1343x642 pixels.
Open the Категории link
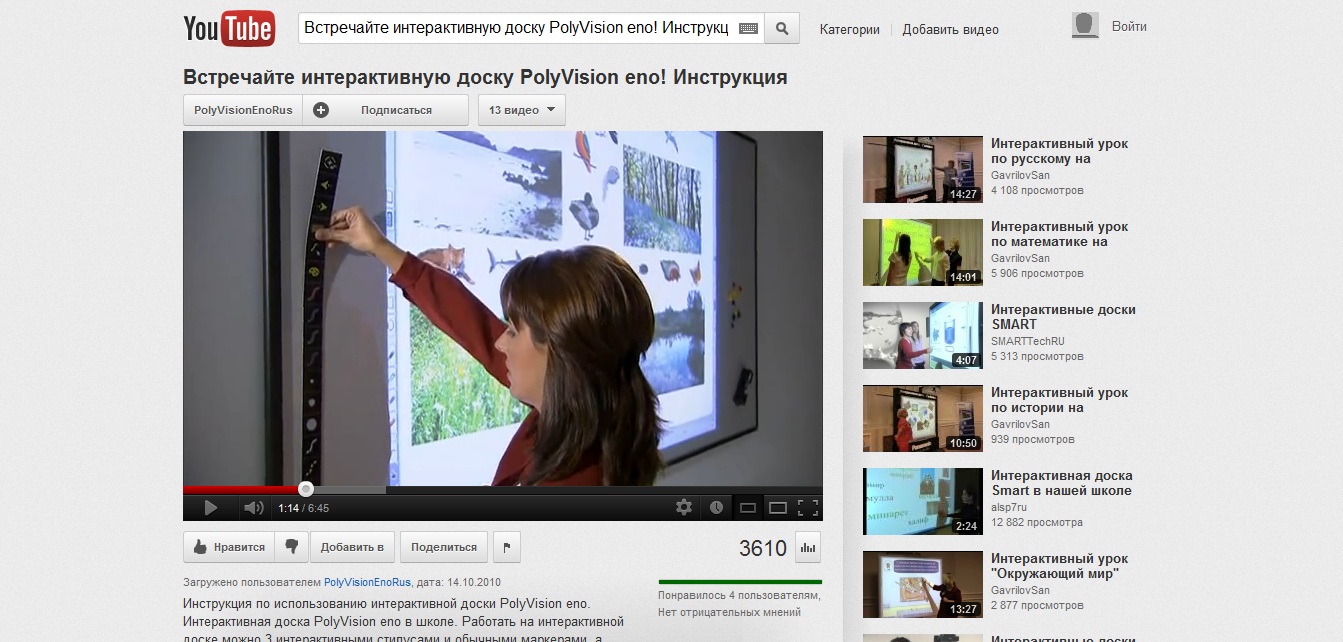[x=850, y=30]
